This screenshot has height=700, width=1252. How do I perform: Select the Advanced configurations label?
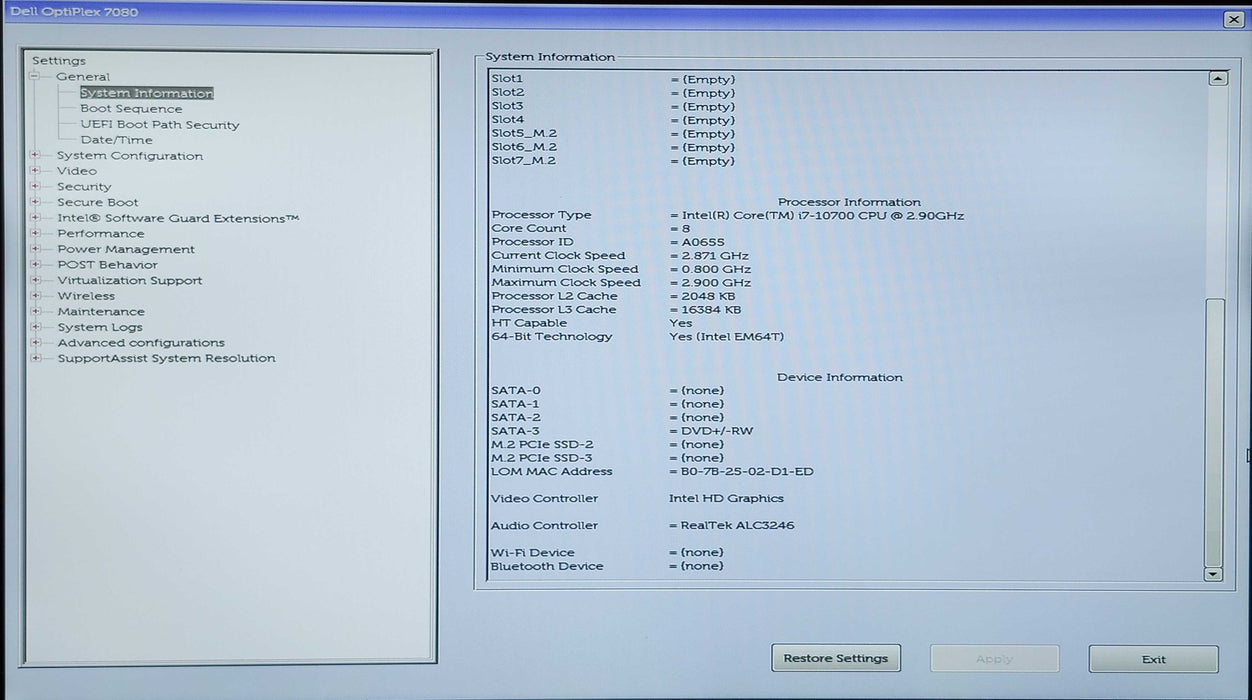click(x=141, y=343)
